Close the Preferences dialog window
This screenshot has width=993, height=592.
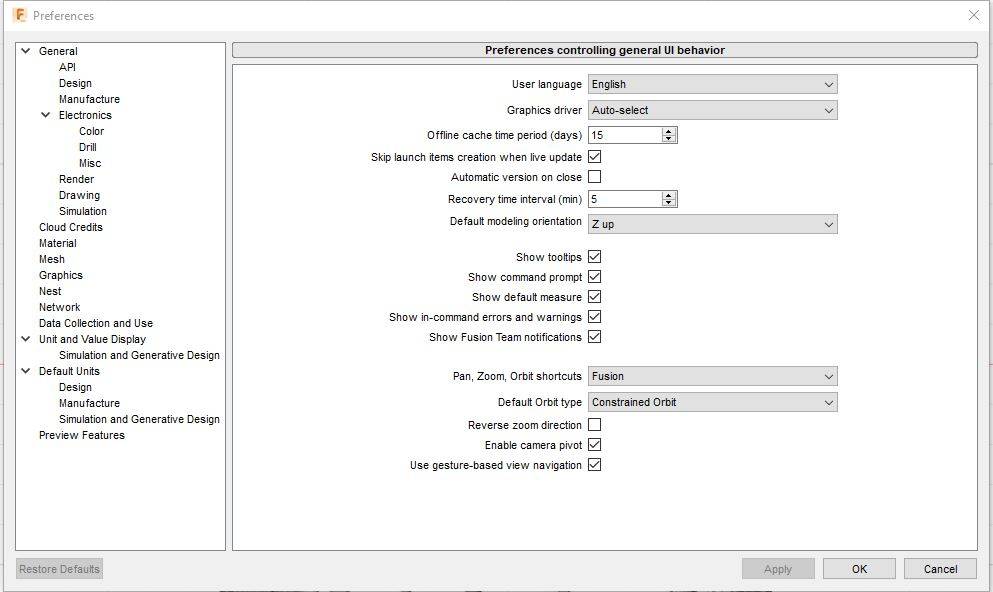[x=974, y=15]
